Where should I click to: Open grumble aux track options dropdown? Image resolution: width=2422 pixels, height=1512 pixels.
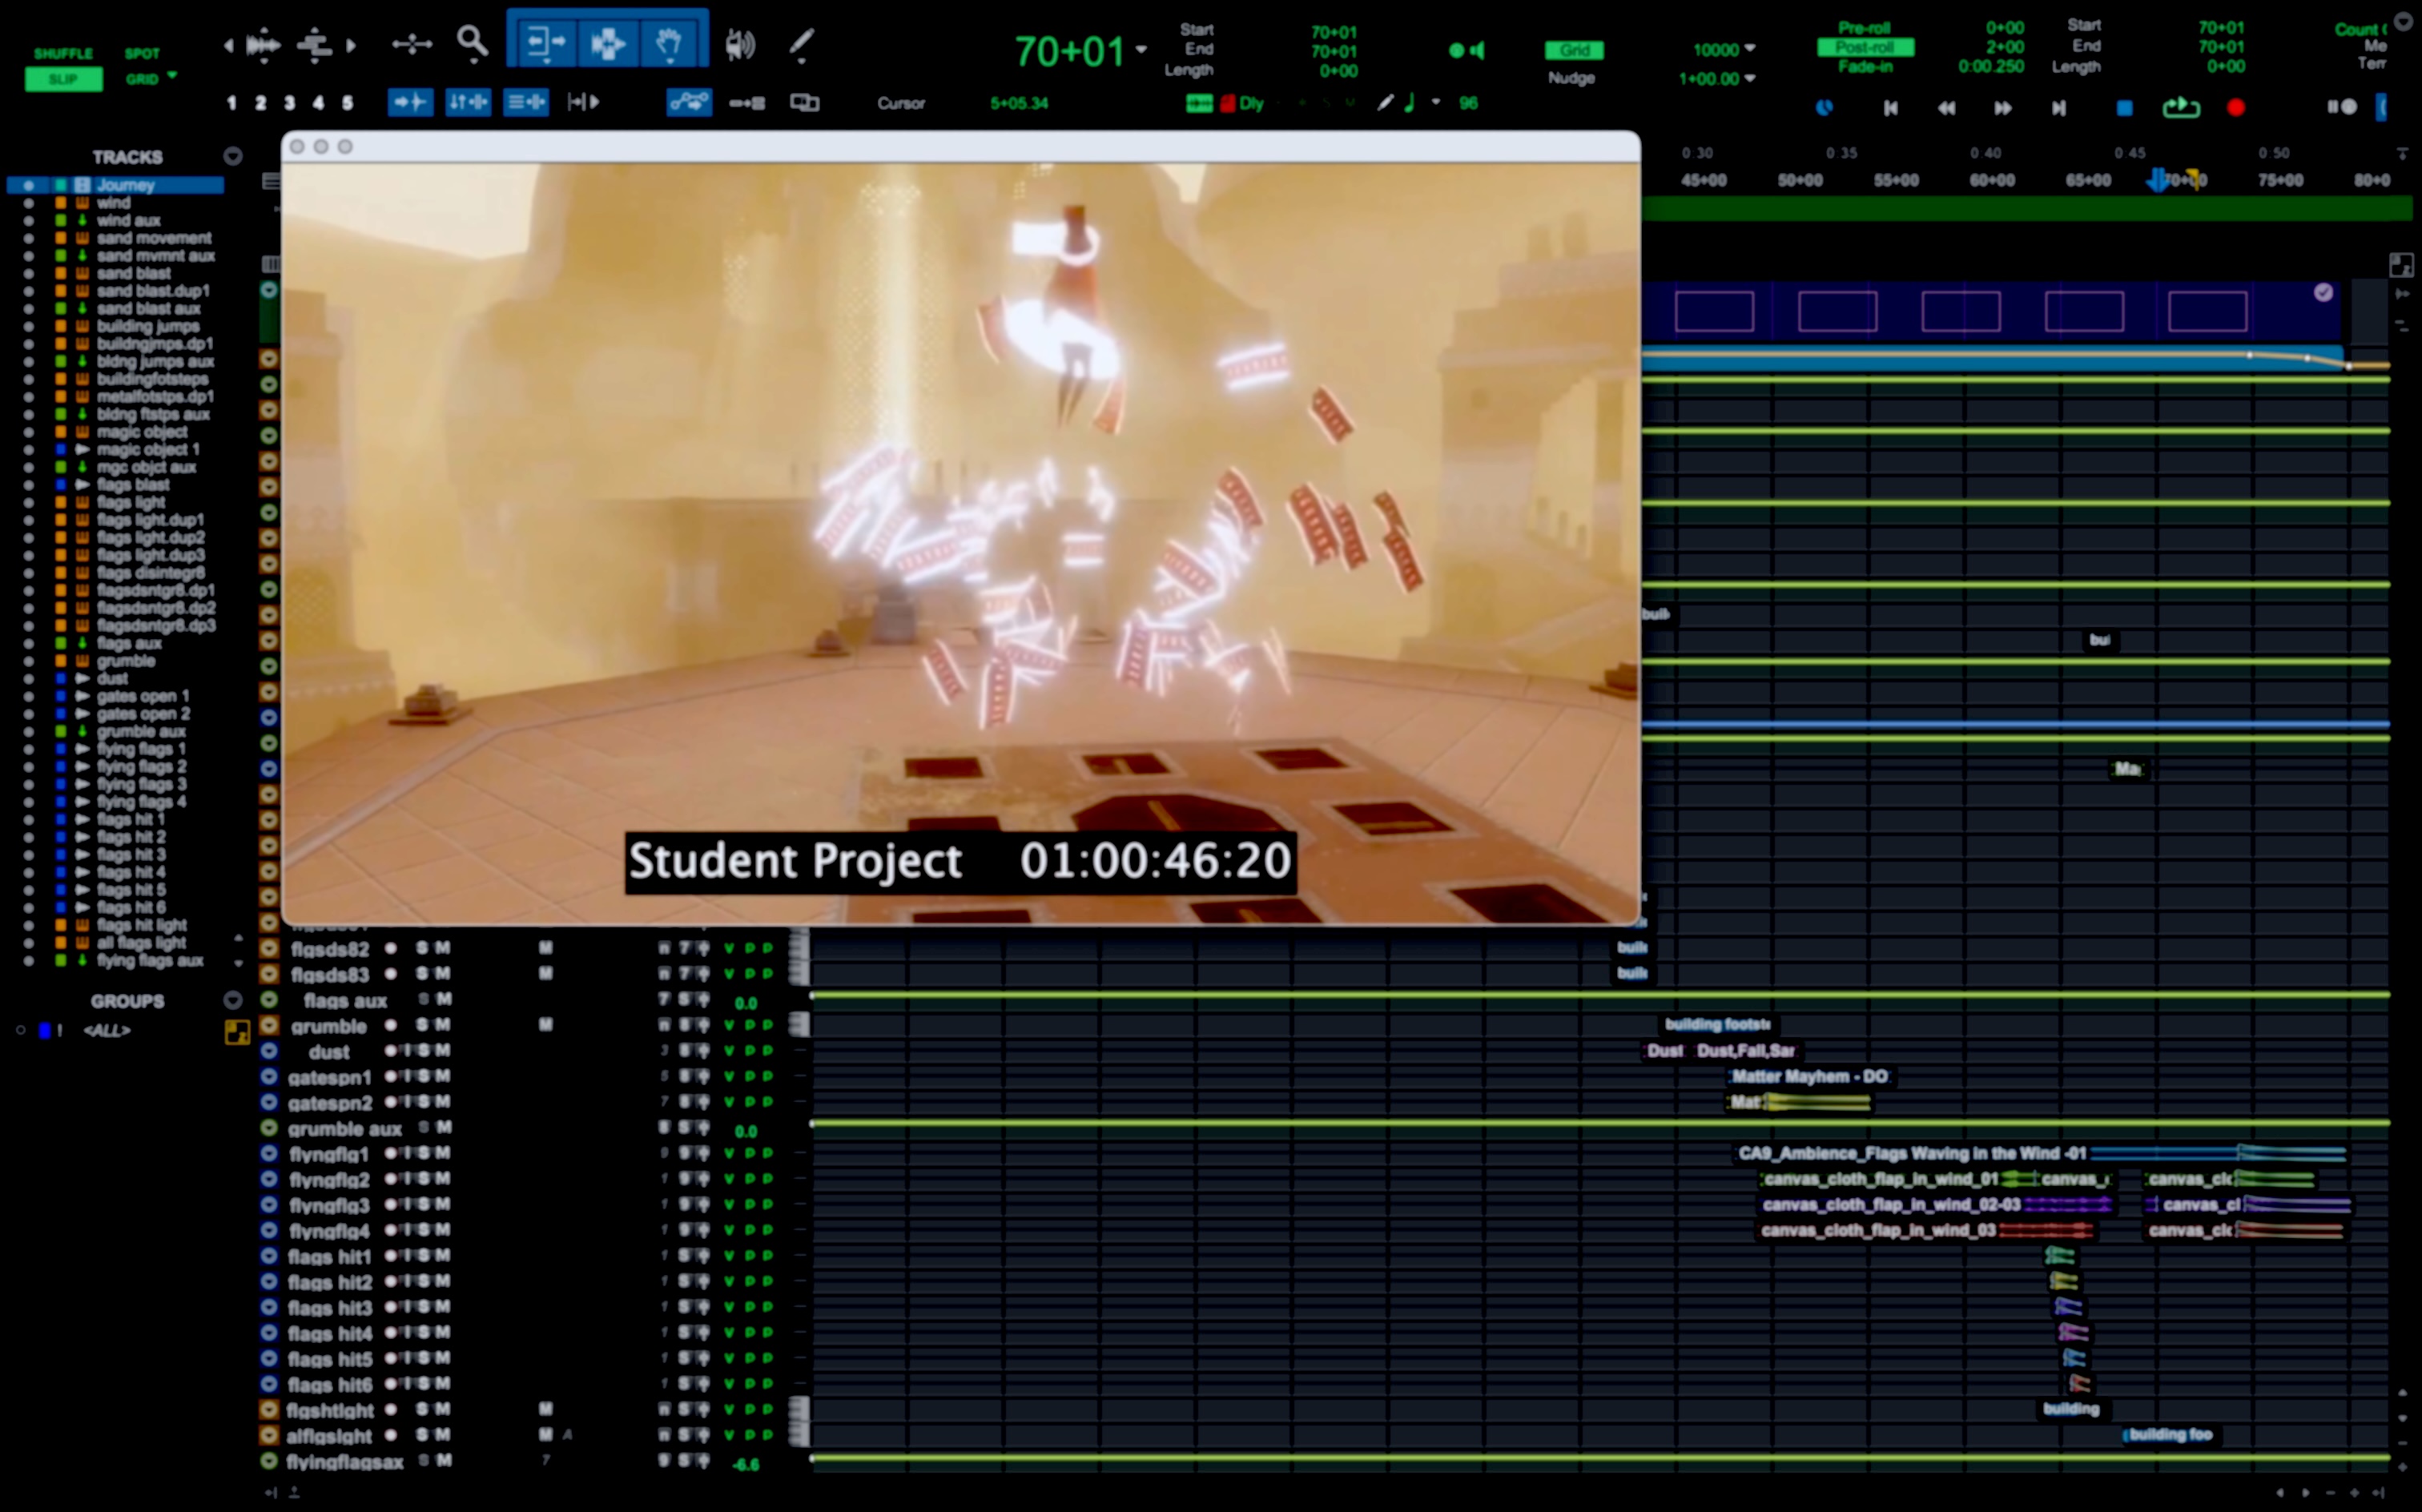(269, 1128)
